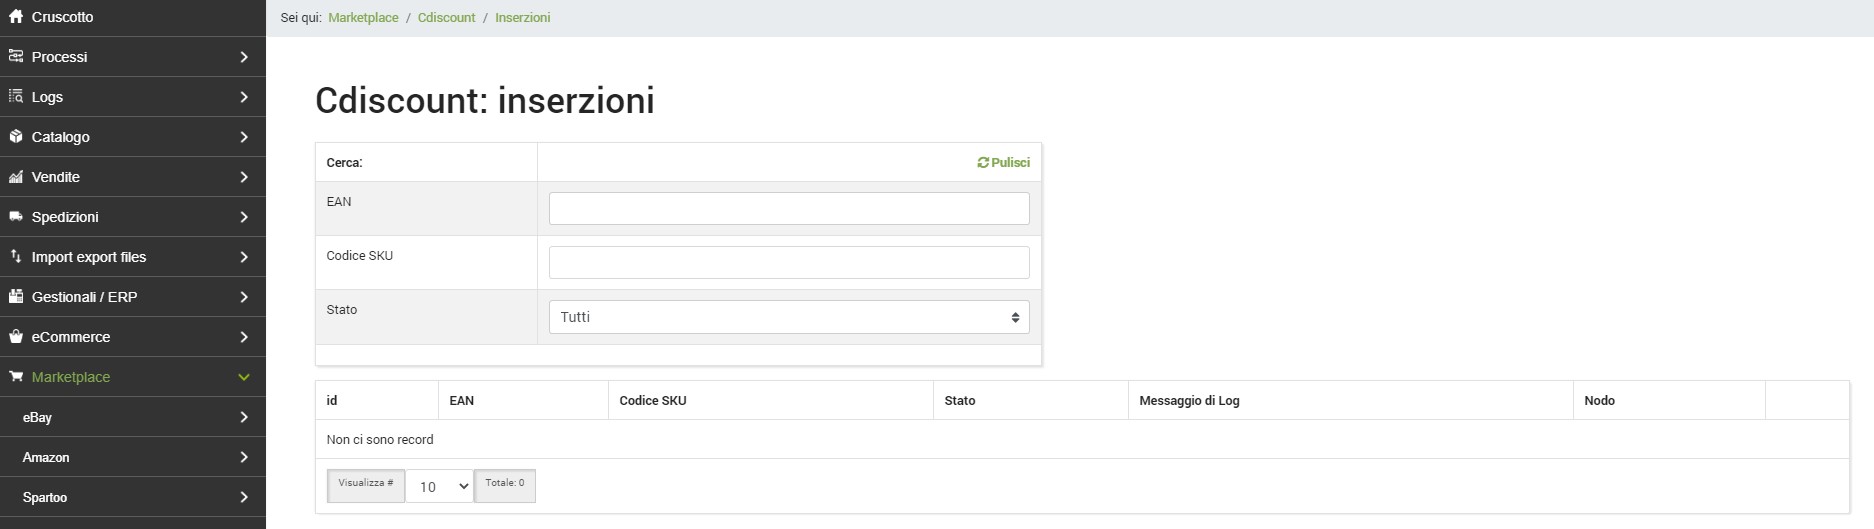Click the Pulisci reset link

(1004, 162)
